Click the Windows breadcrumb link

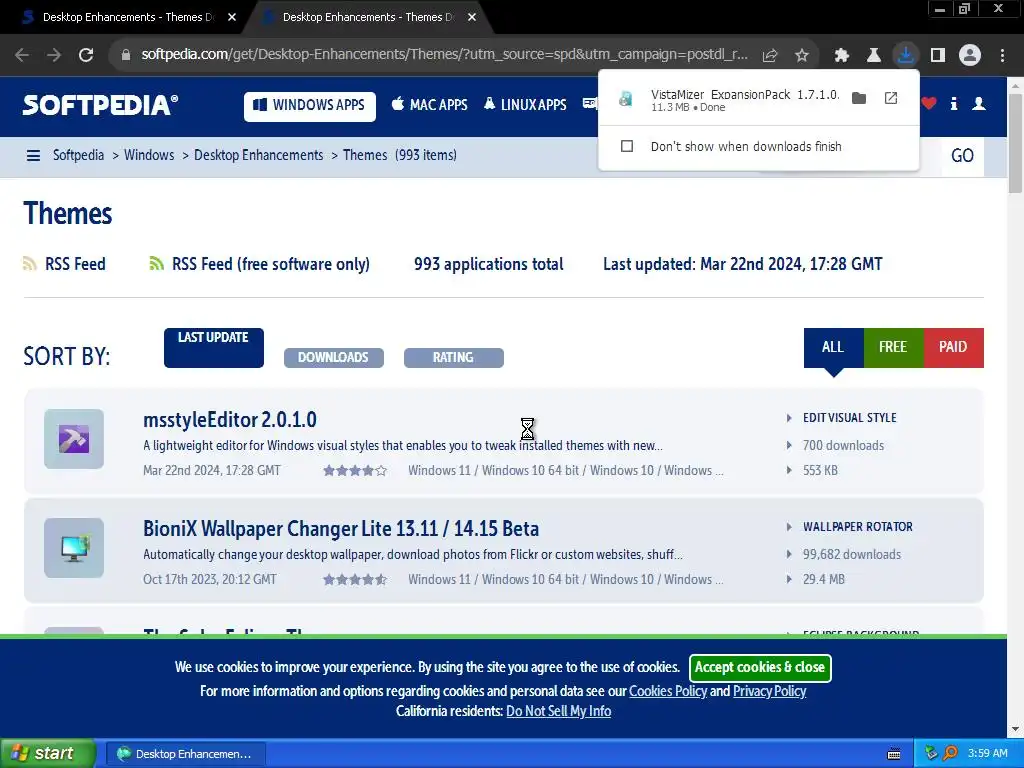tap(149, 155)
